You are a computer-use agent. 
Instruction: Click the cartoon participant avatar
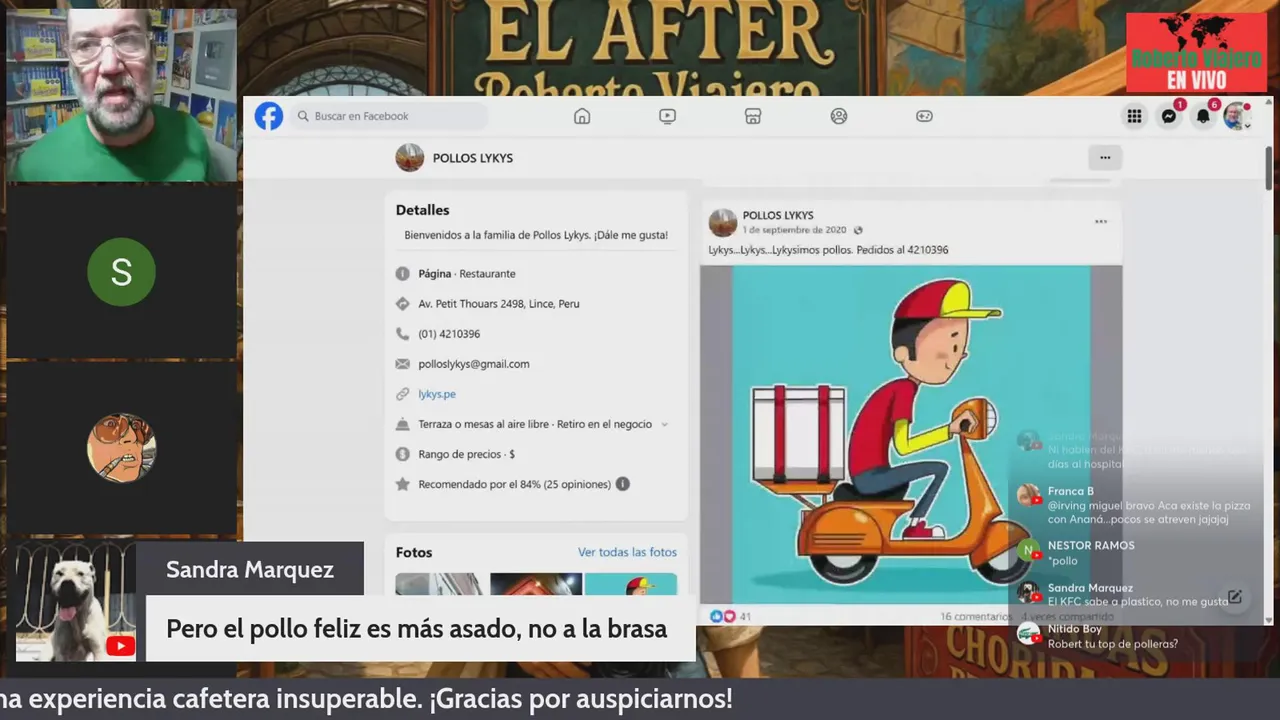tap(121, 447)
